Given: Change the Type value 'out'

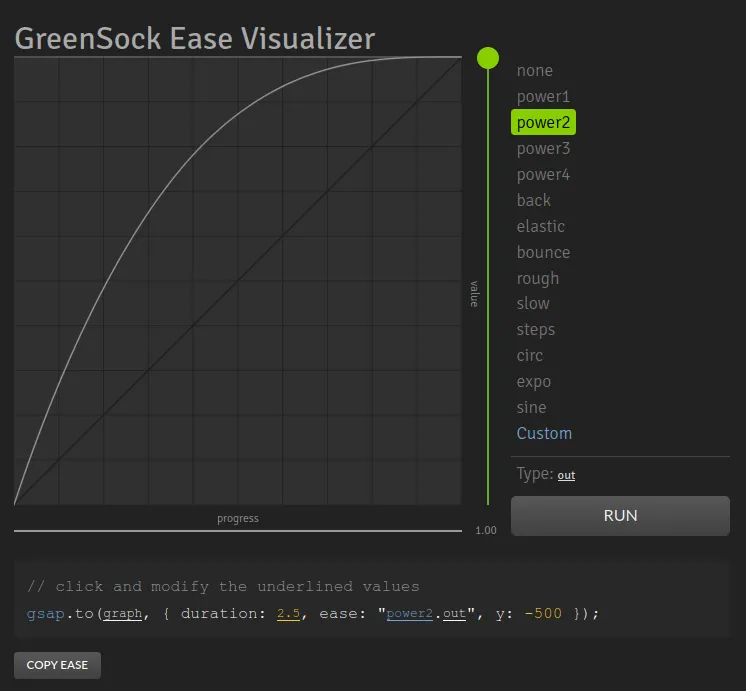Looking at the screenshot, I should coord(566,475).
